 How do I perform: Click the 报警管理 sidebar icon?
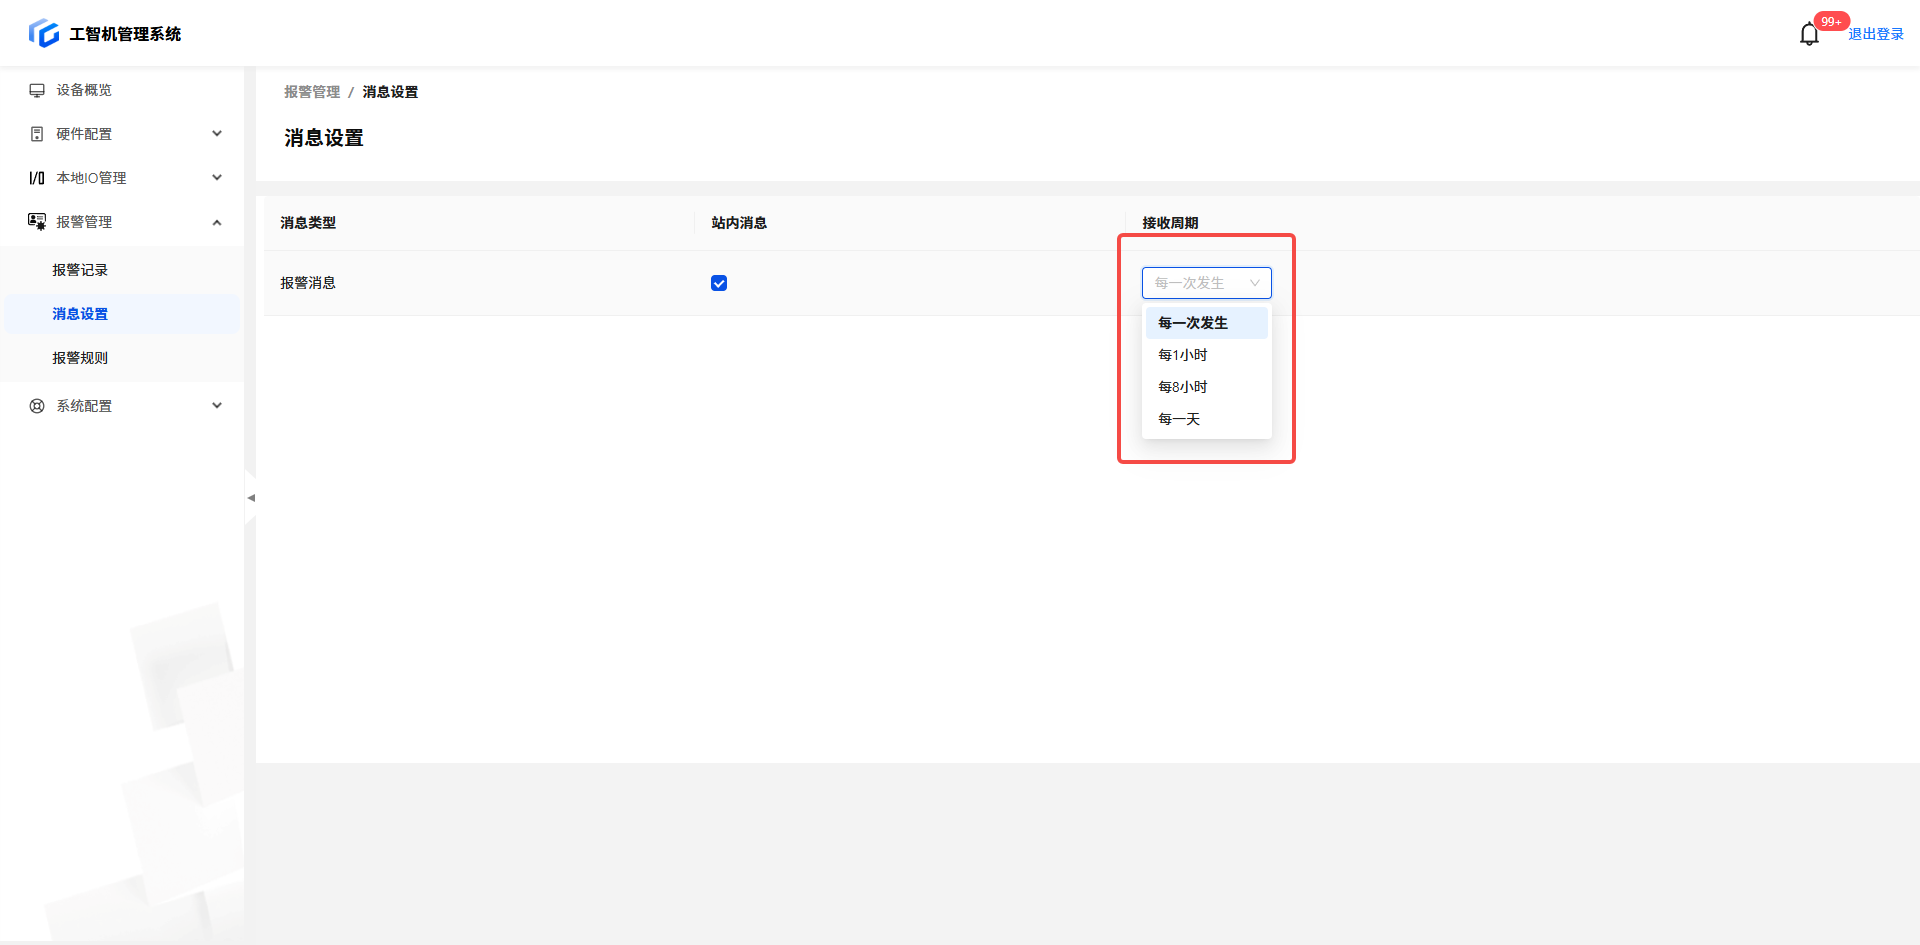37,222
